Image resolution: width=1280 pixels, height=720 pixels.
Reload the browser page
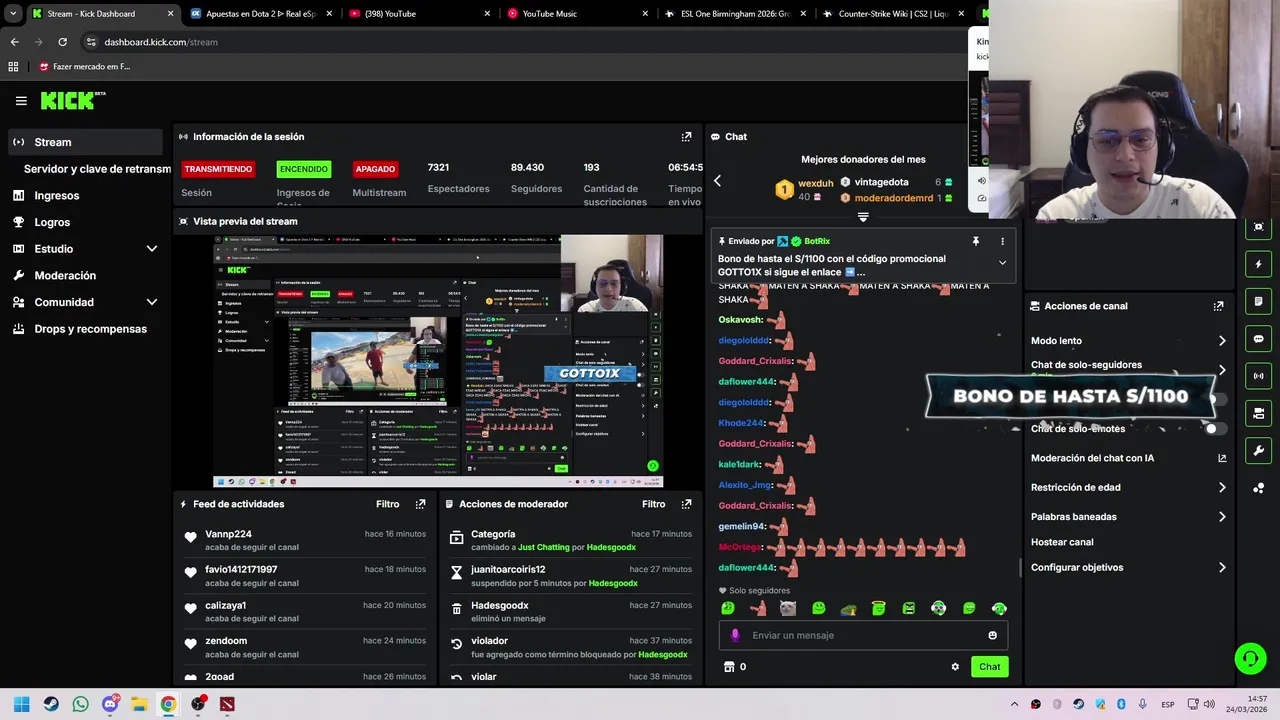click(62, 42)
